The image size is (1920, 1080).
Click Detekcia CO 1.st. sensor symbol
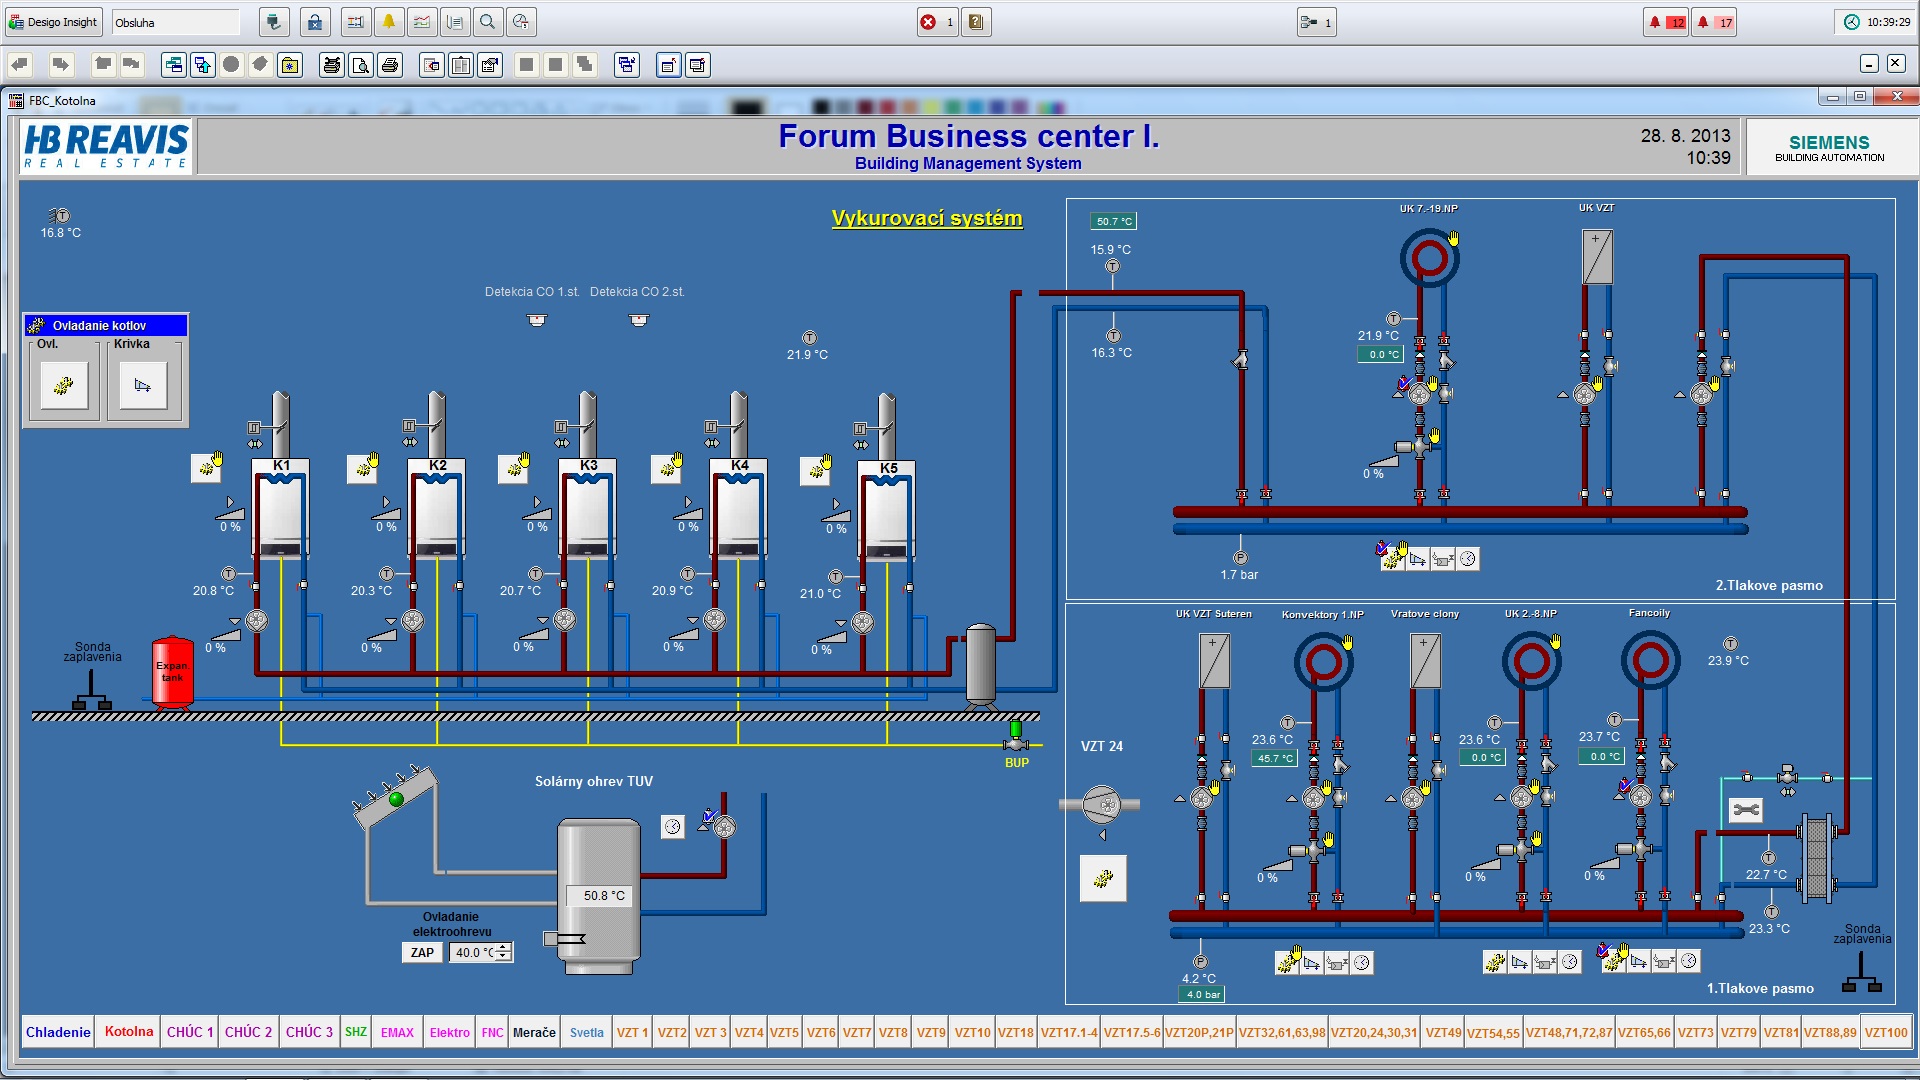(537, 320)
